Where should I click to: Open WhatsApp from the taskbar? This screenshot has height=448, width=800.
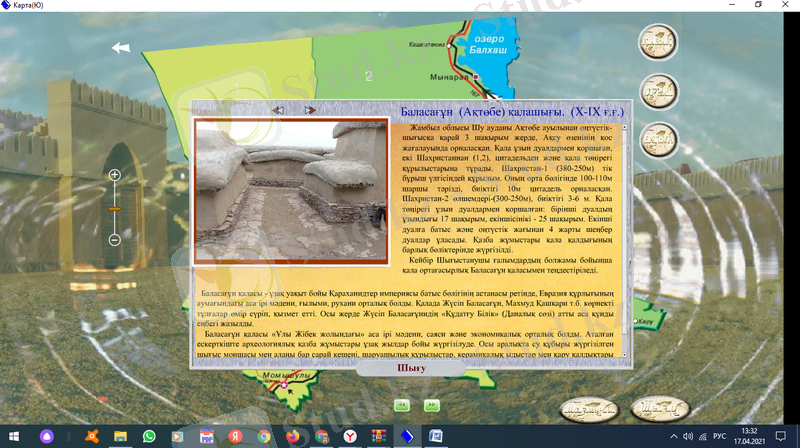149,437
